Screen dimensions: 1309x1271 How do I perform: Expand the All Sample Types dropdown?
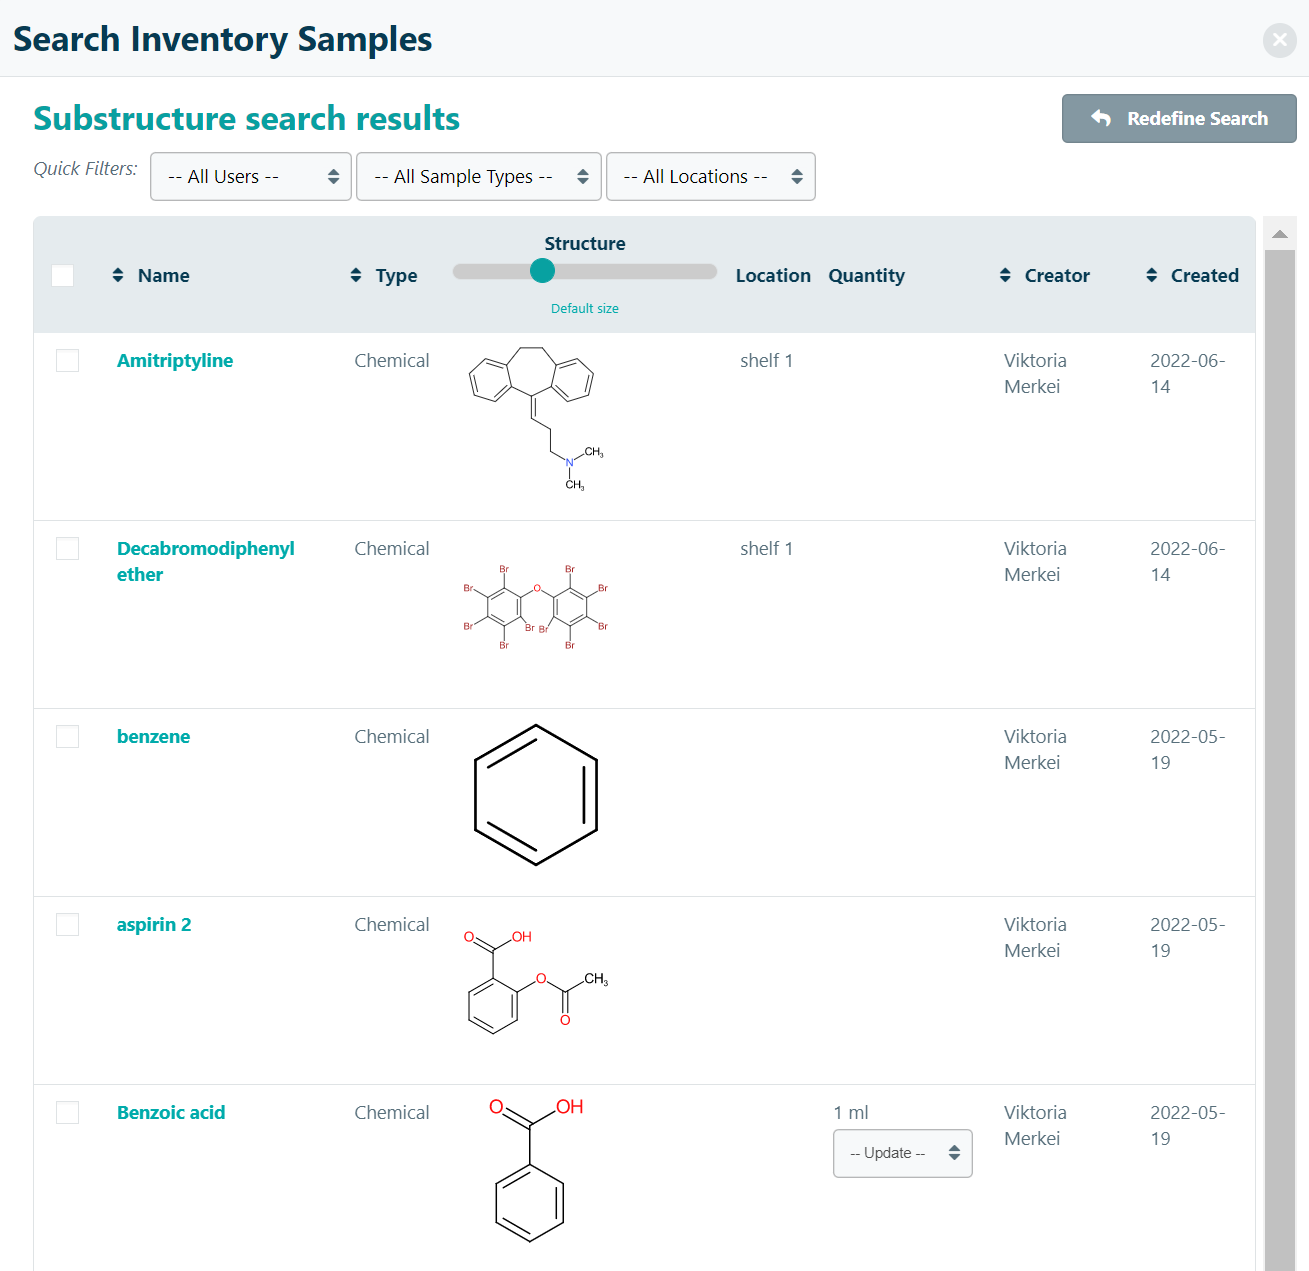point(478,177)
